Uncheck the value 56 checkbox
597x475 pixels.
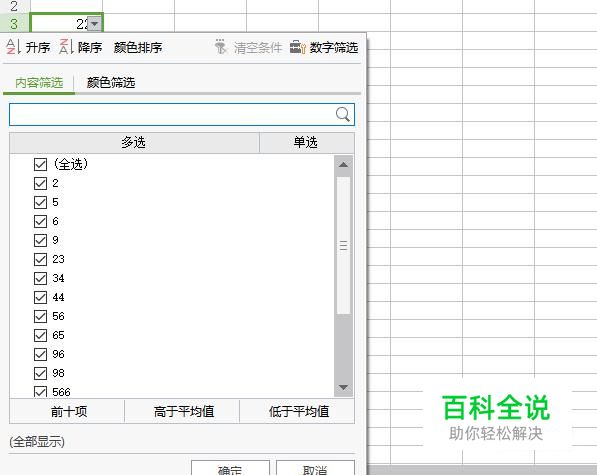tap(40, 317)
